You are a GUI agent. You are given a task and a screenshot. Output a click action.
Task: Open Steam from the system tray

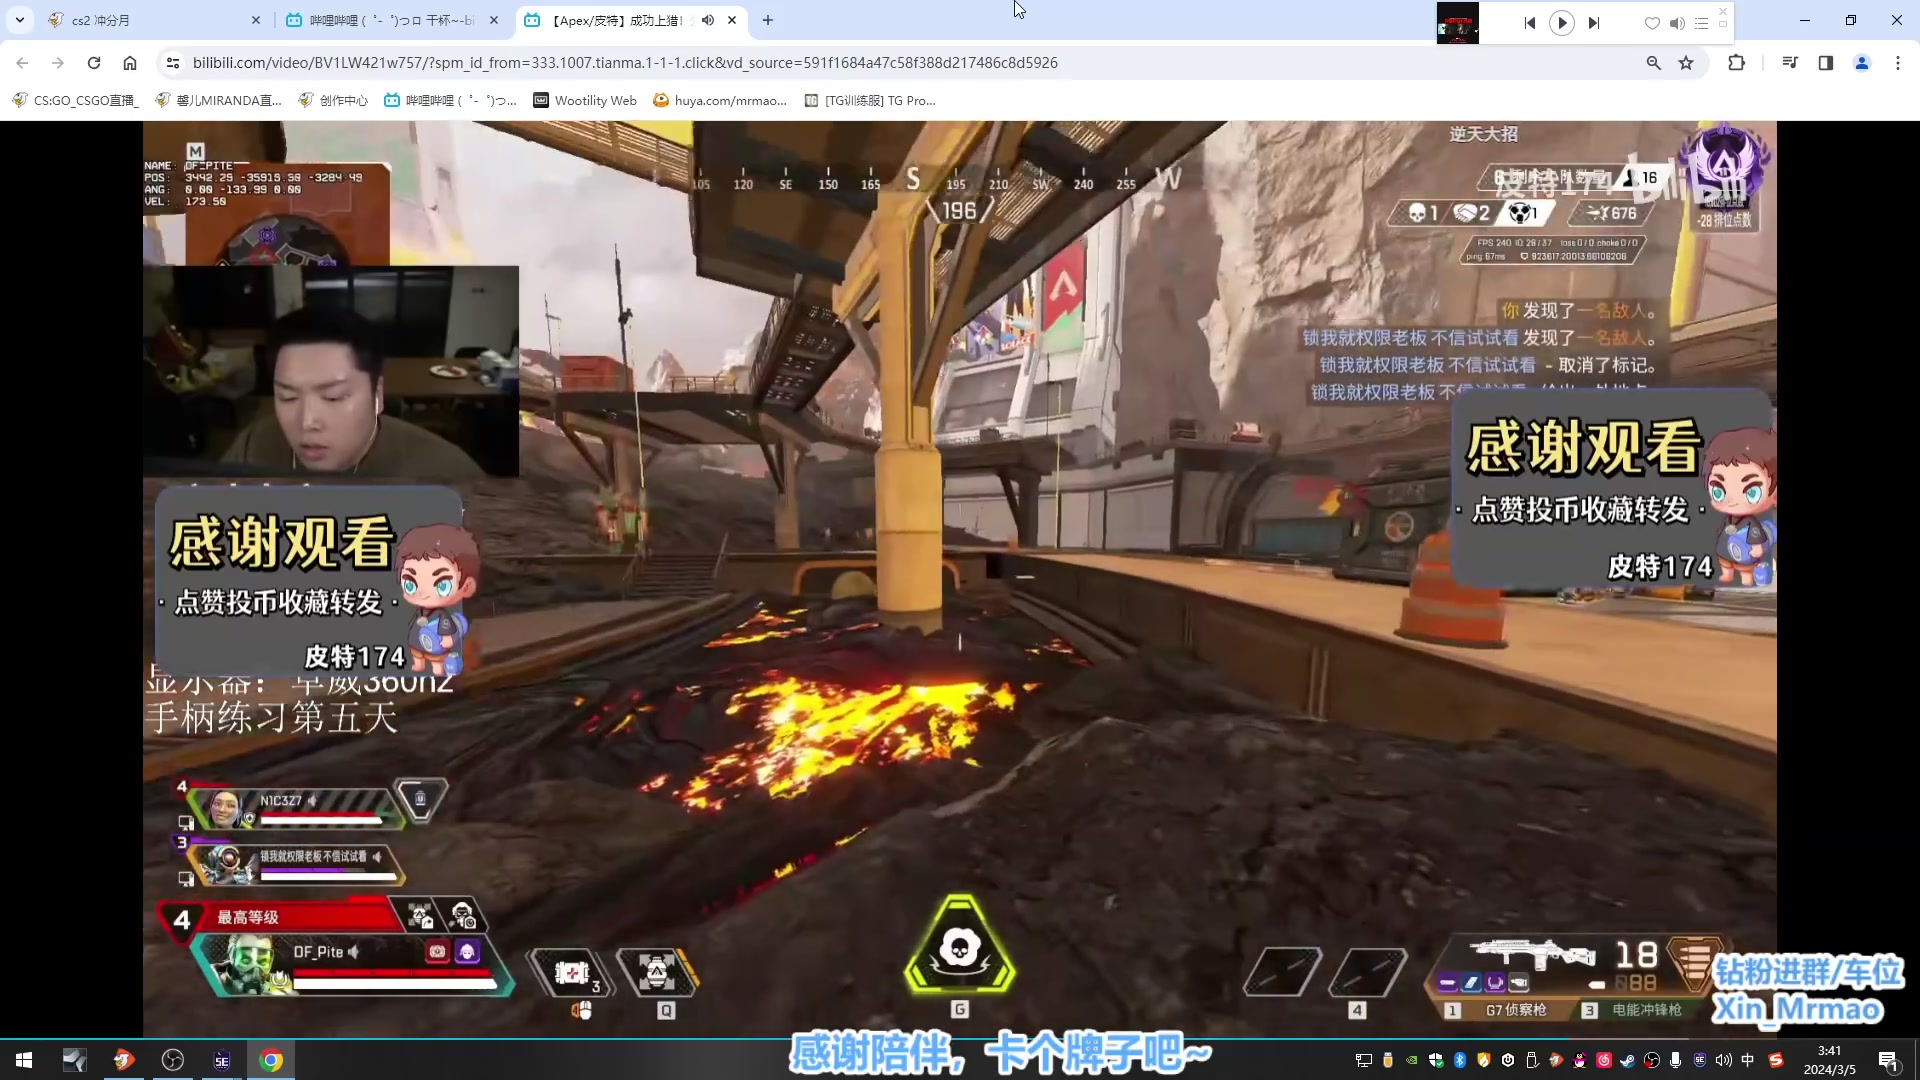click(x=1628, y=1060)
